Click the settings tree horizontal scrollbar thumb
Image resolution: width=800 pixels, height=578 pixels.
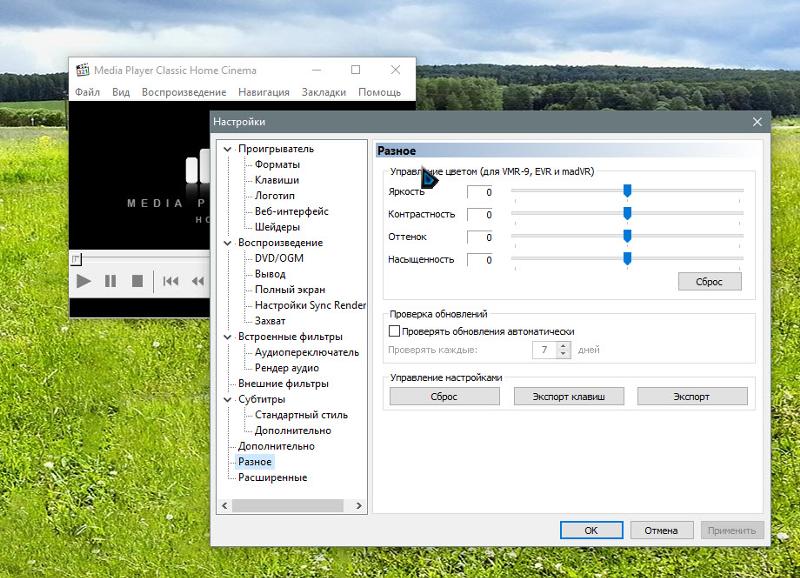pyautogui.click(x=288, y=506)
